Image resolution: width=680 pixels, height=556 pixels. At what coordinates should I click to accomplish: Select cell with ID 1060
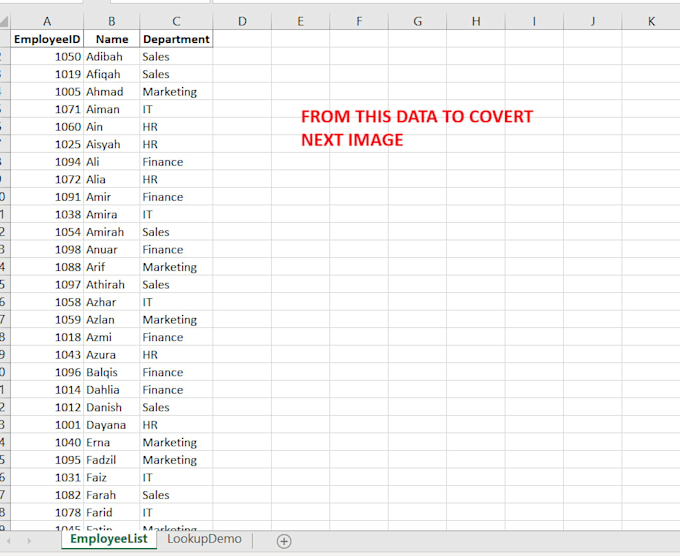point(47,127)
